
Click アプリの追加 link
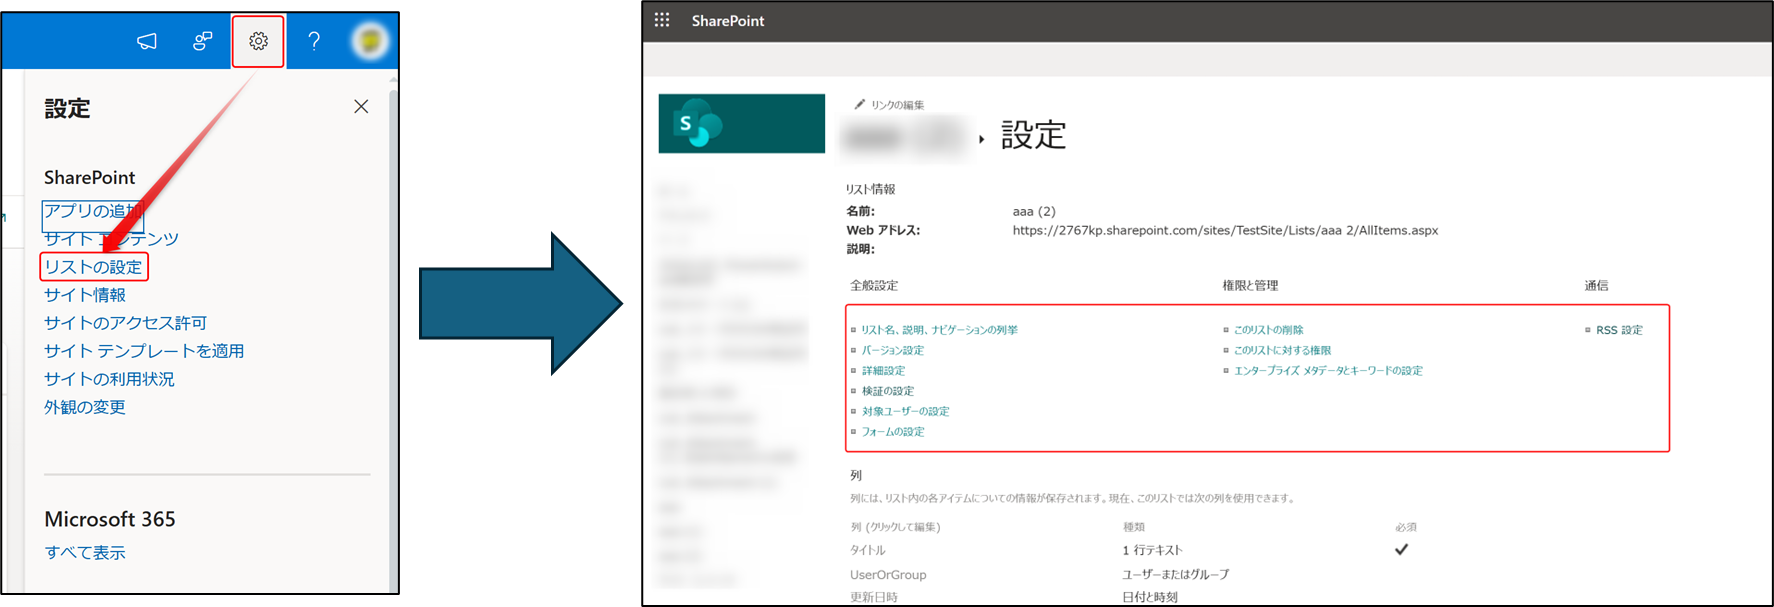pos(93,211)
